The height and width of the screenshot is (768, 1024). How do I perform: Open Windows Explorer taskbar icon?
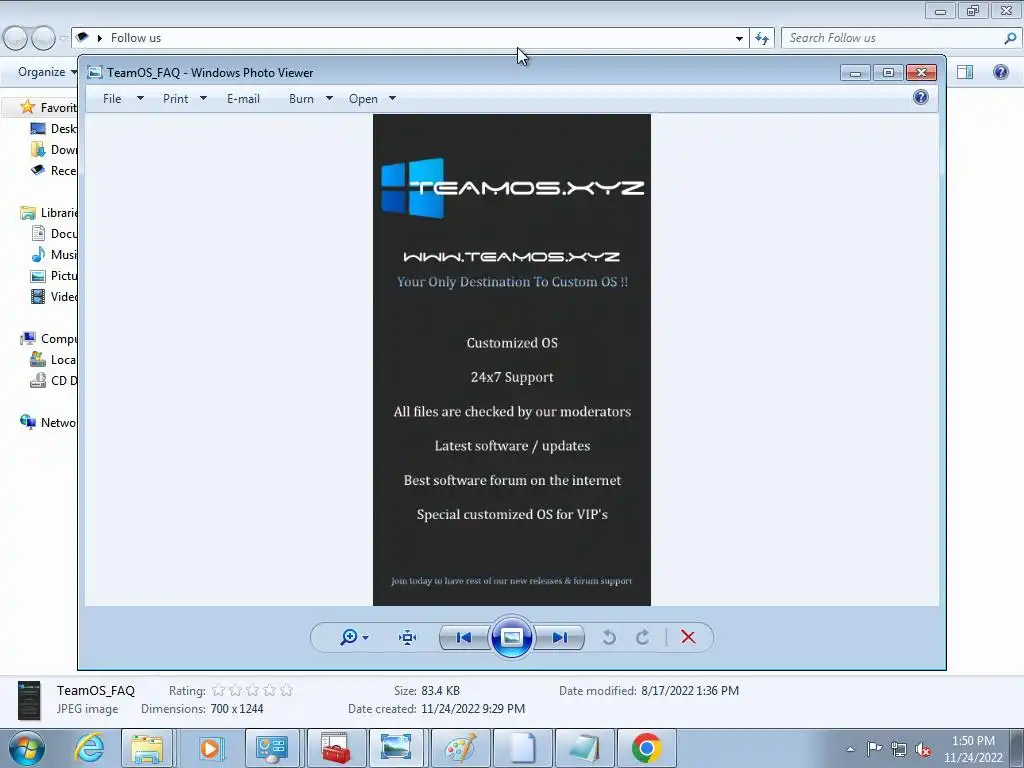(x=147, y=748)
